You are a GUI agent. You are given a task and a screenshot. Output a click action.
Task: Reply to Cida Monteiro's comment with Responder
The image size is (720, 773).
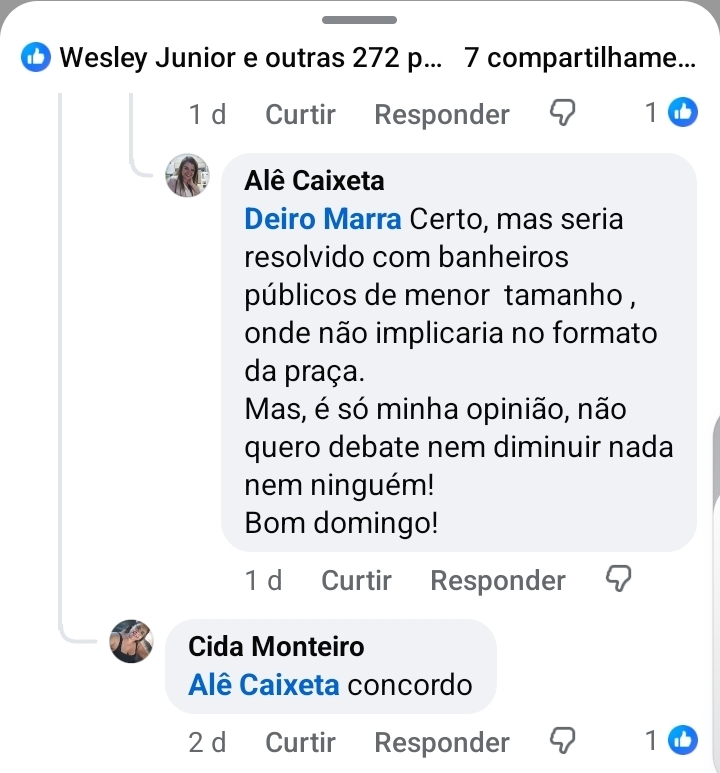pos(441,743)
